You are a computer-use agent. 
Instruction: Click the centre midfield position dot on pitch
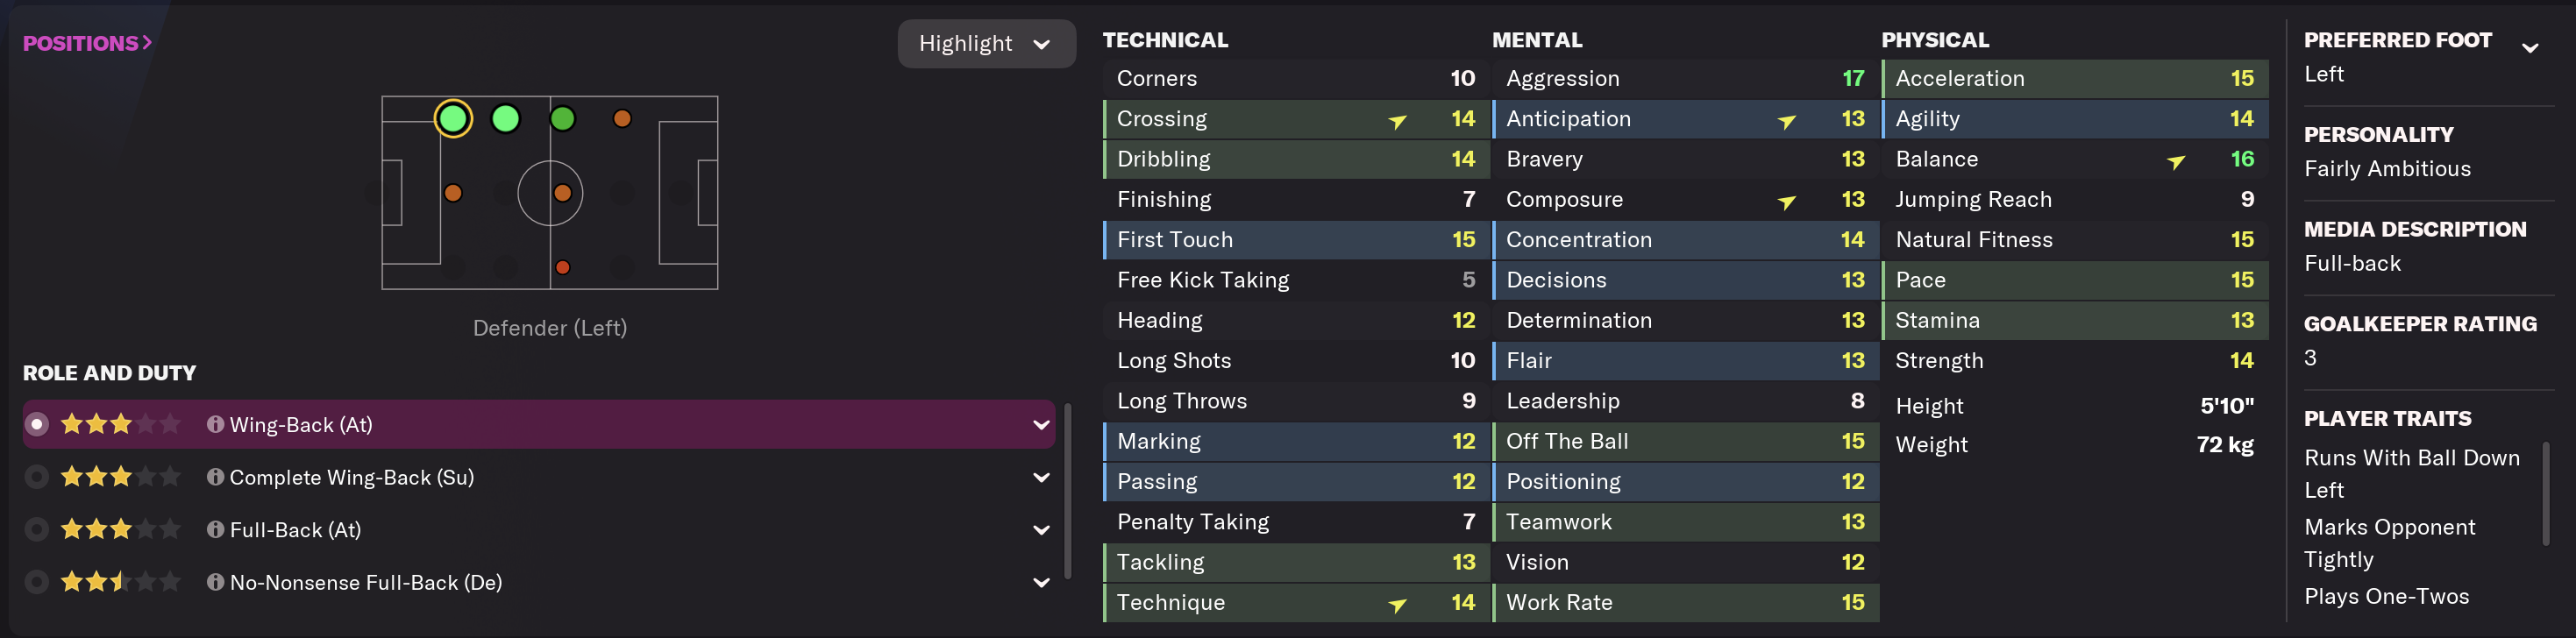click(x=562, y=193)
